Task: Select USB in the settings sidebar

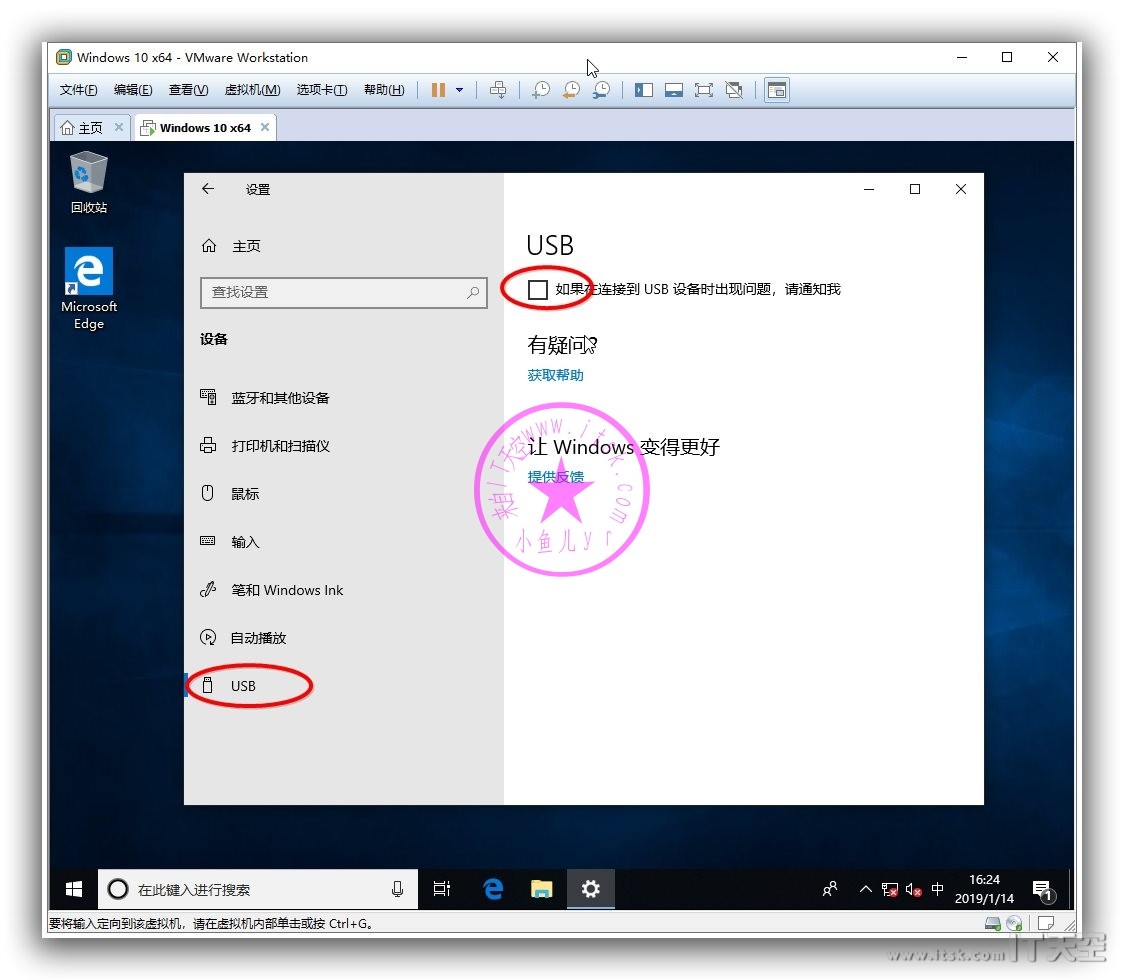Action: [x=344, y=686]
